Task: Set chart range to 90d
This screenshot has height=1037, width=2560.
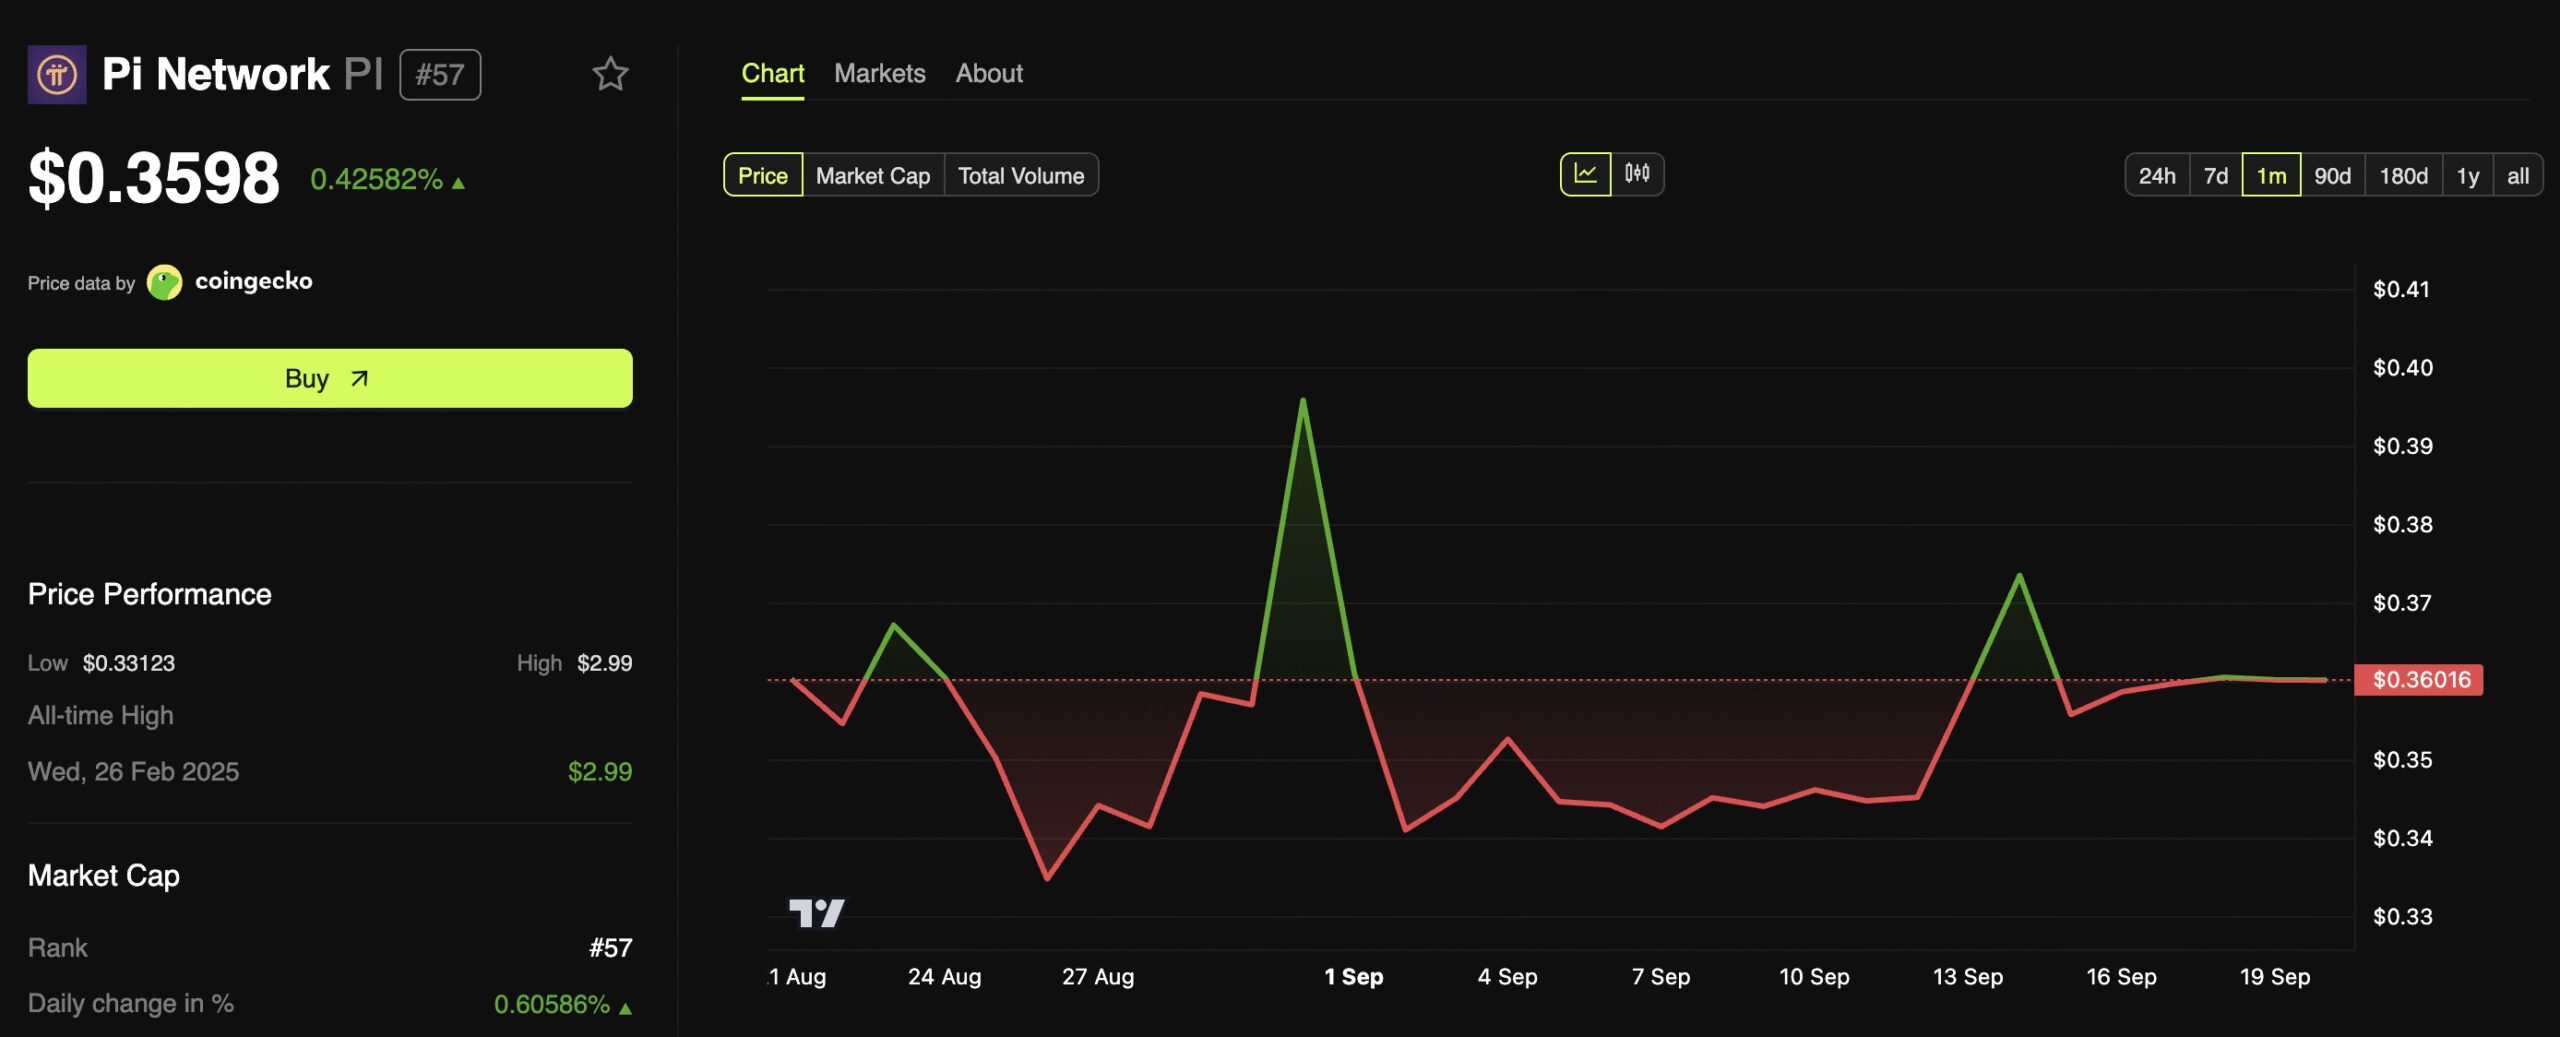Action: tap(2331, 176)
